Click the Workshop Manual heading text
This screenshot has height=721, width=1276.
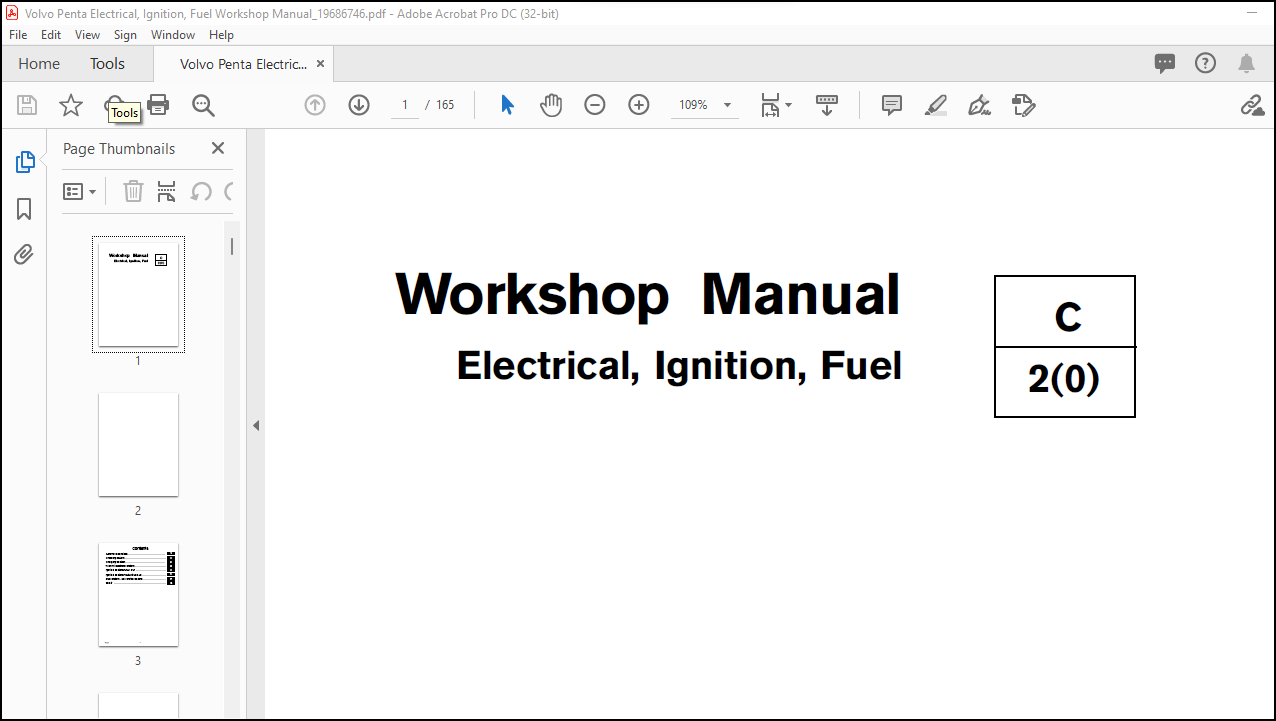click(x=648, y=294)
